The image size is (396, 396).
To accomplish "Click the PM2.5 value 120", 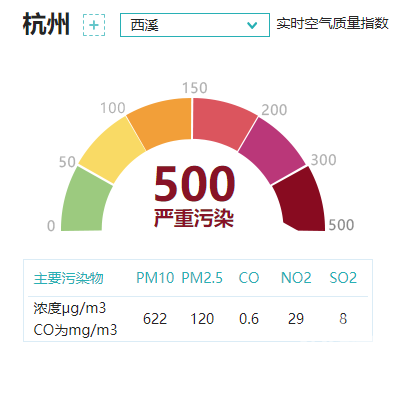I will [202, 319].
